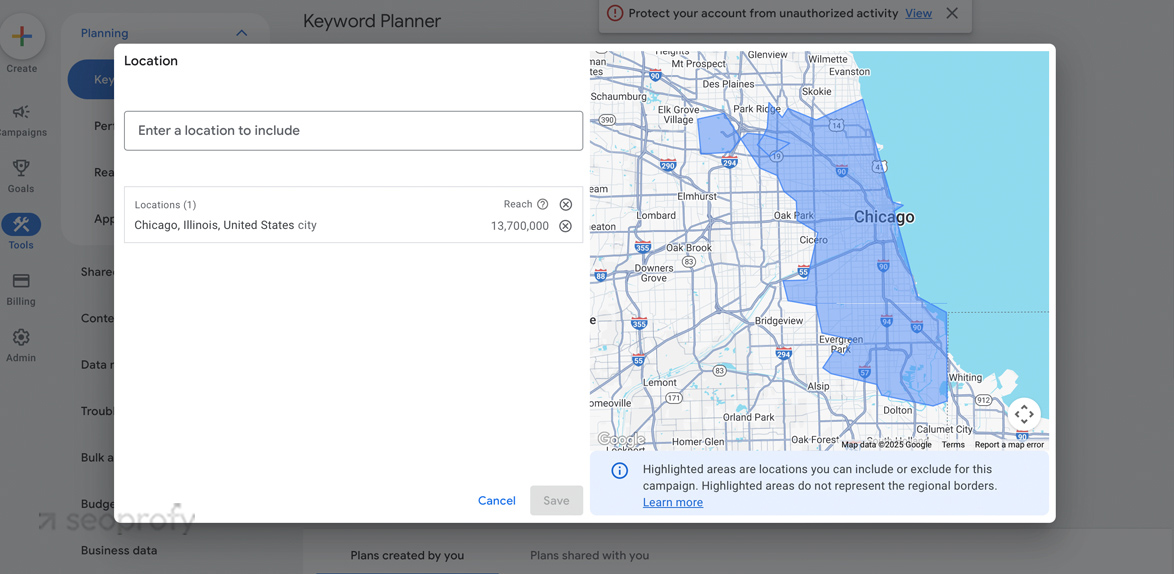Dismiss the unauthorized activity alert

coord(952,13)
